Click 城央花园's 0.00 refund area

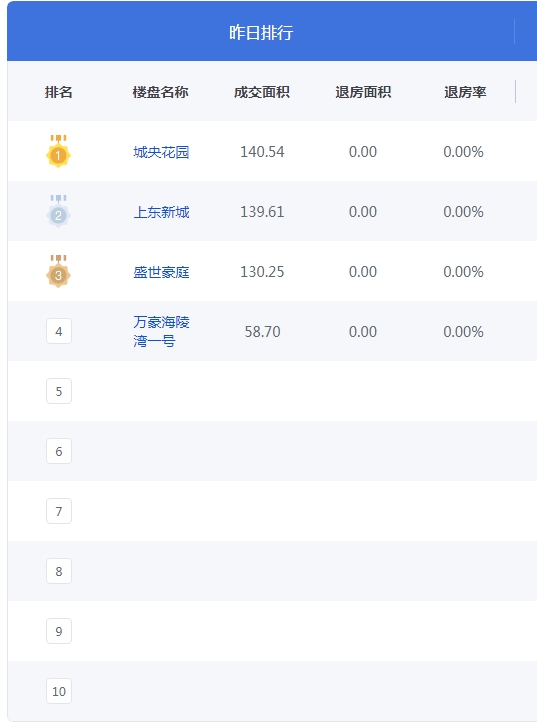[363, 152]
